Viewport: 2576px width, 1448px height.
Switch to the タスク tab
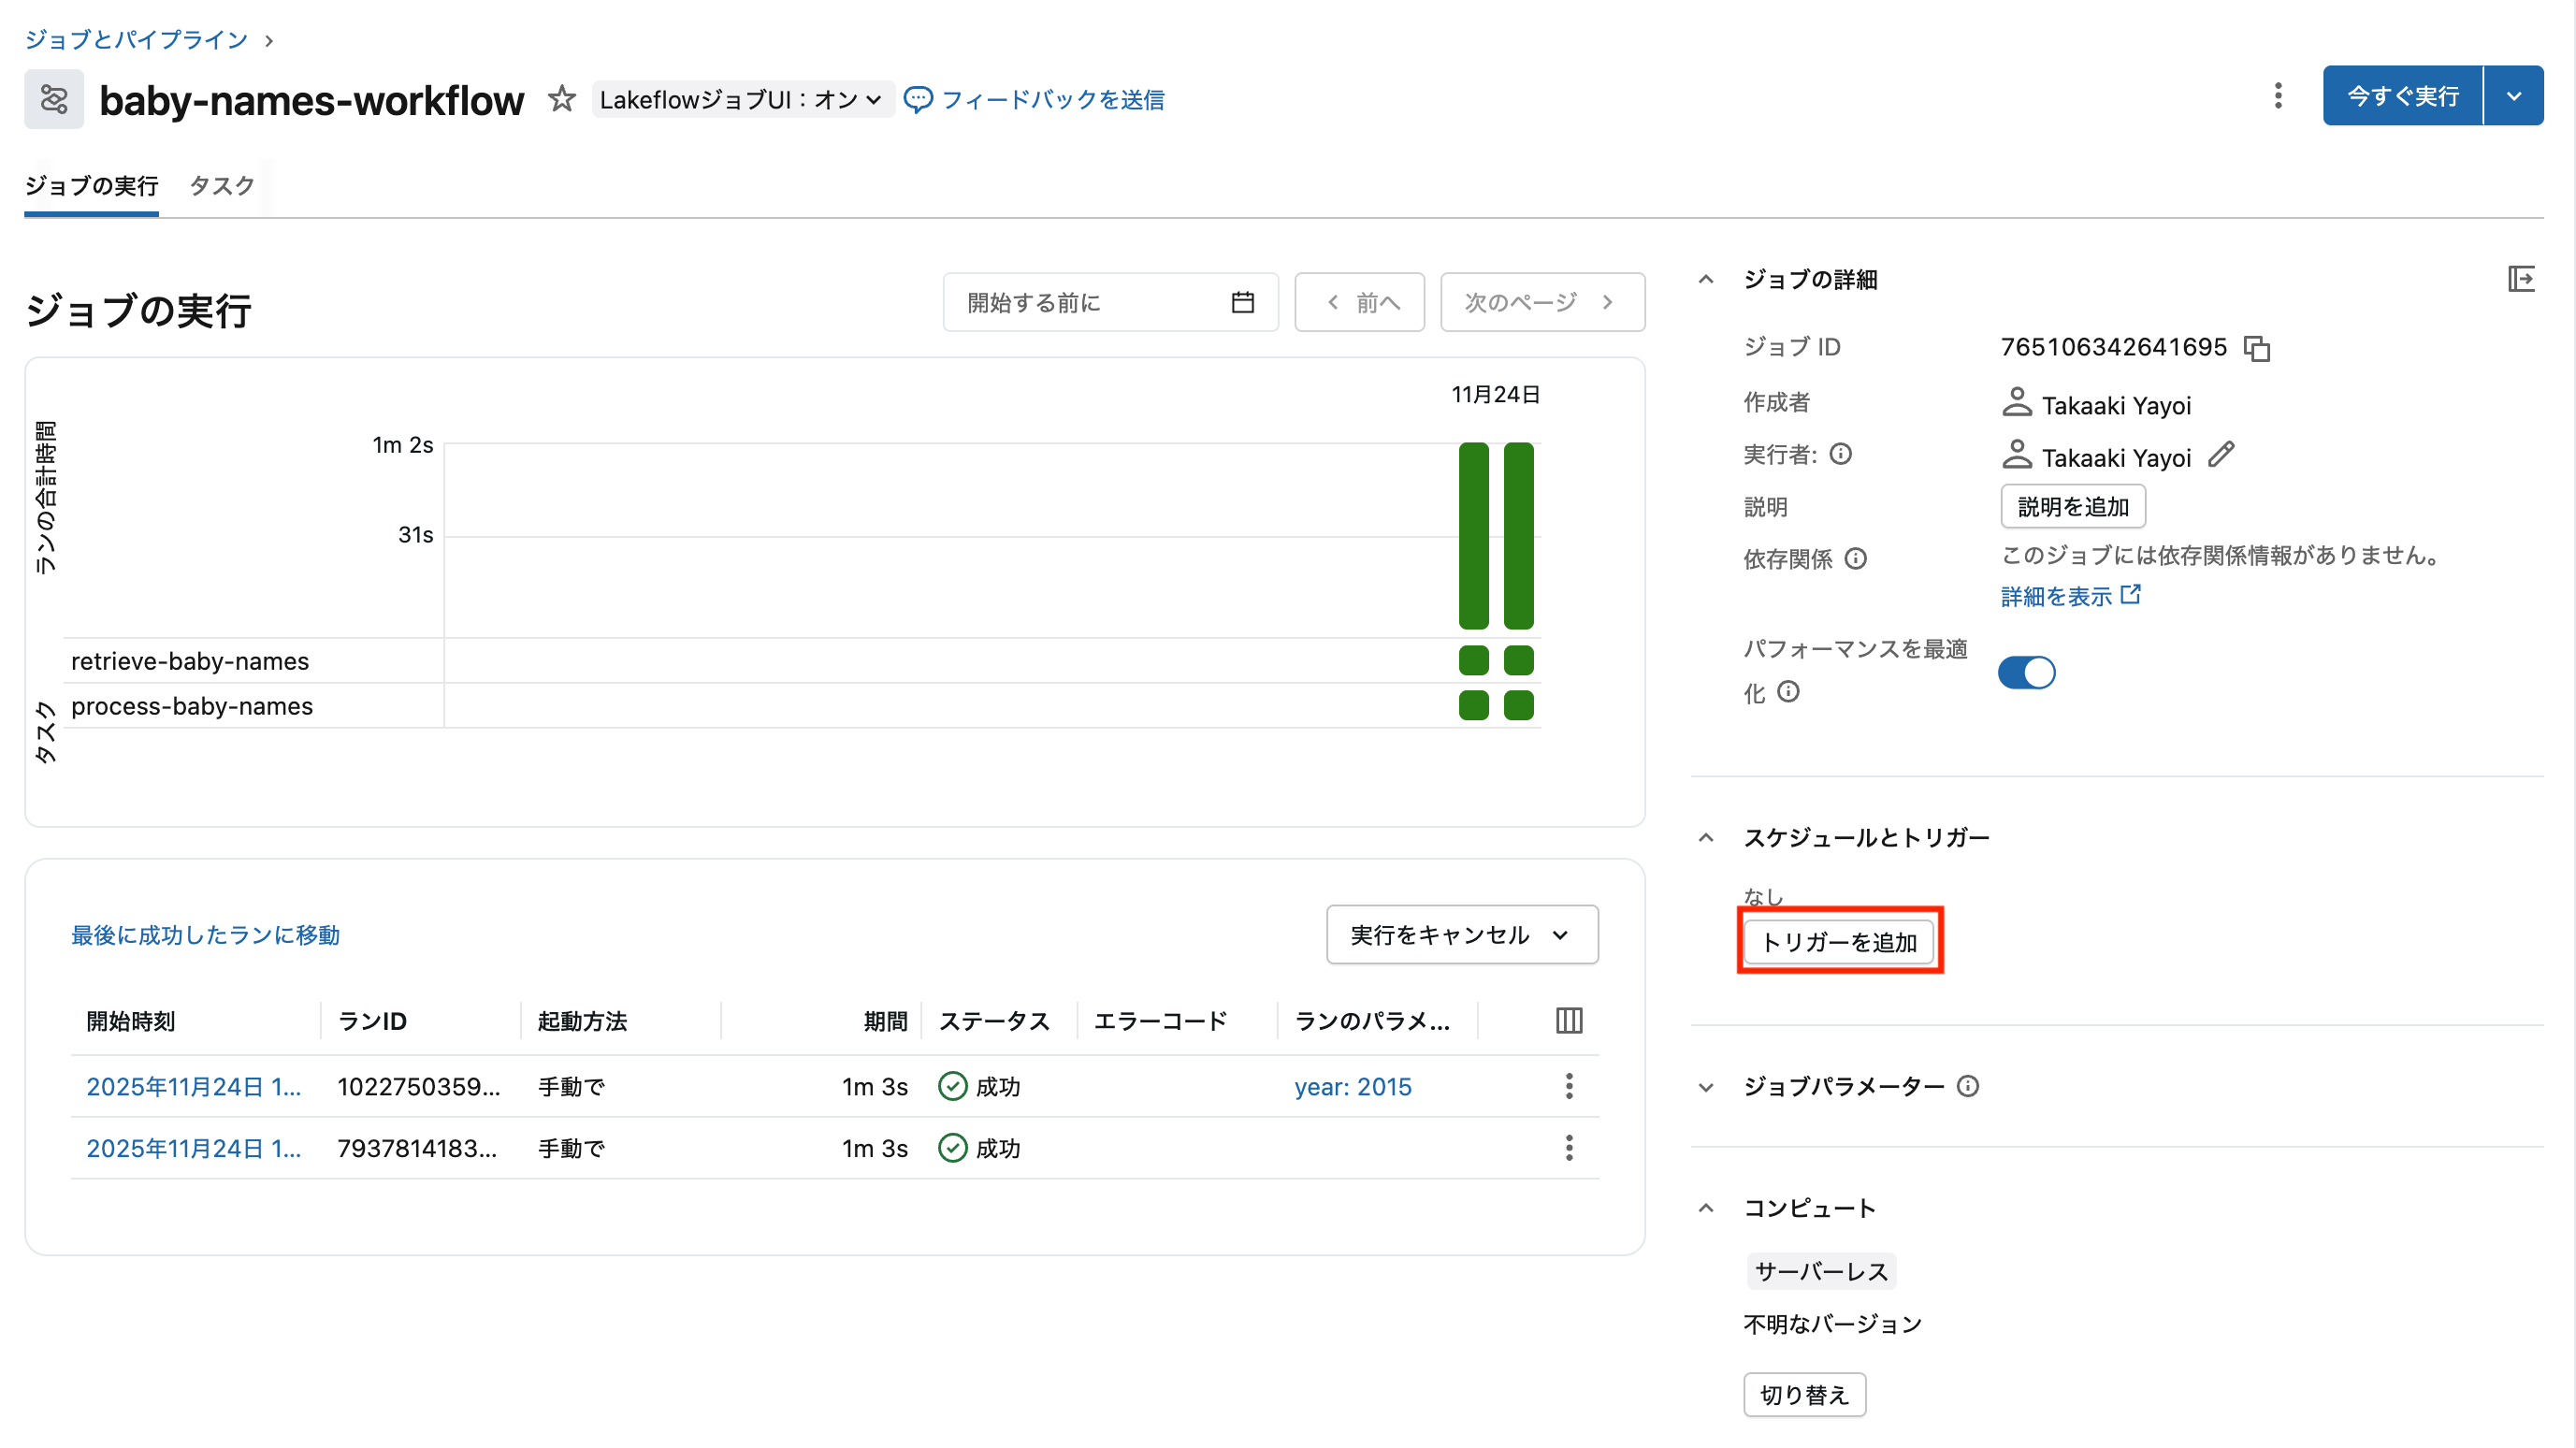pyautogui.click(x=221, y=186)
